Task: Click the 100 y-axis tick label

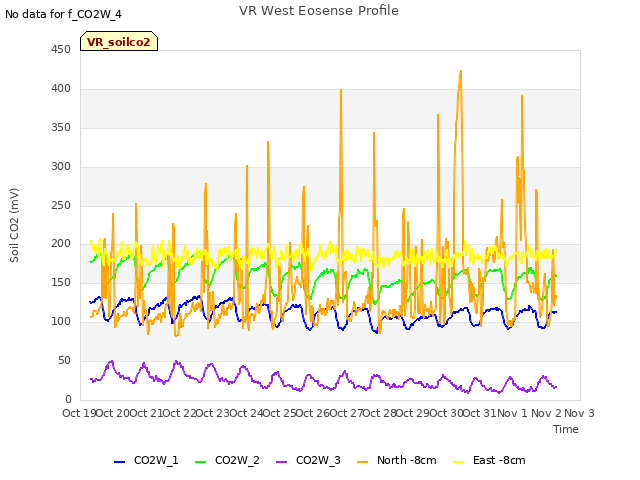Action: click(61, 322)
